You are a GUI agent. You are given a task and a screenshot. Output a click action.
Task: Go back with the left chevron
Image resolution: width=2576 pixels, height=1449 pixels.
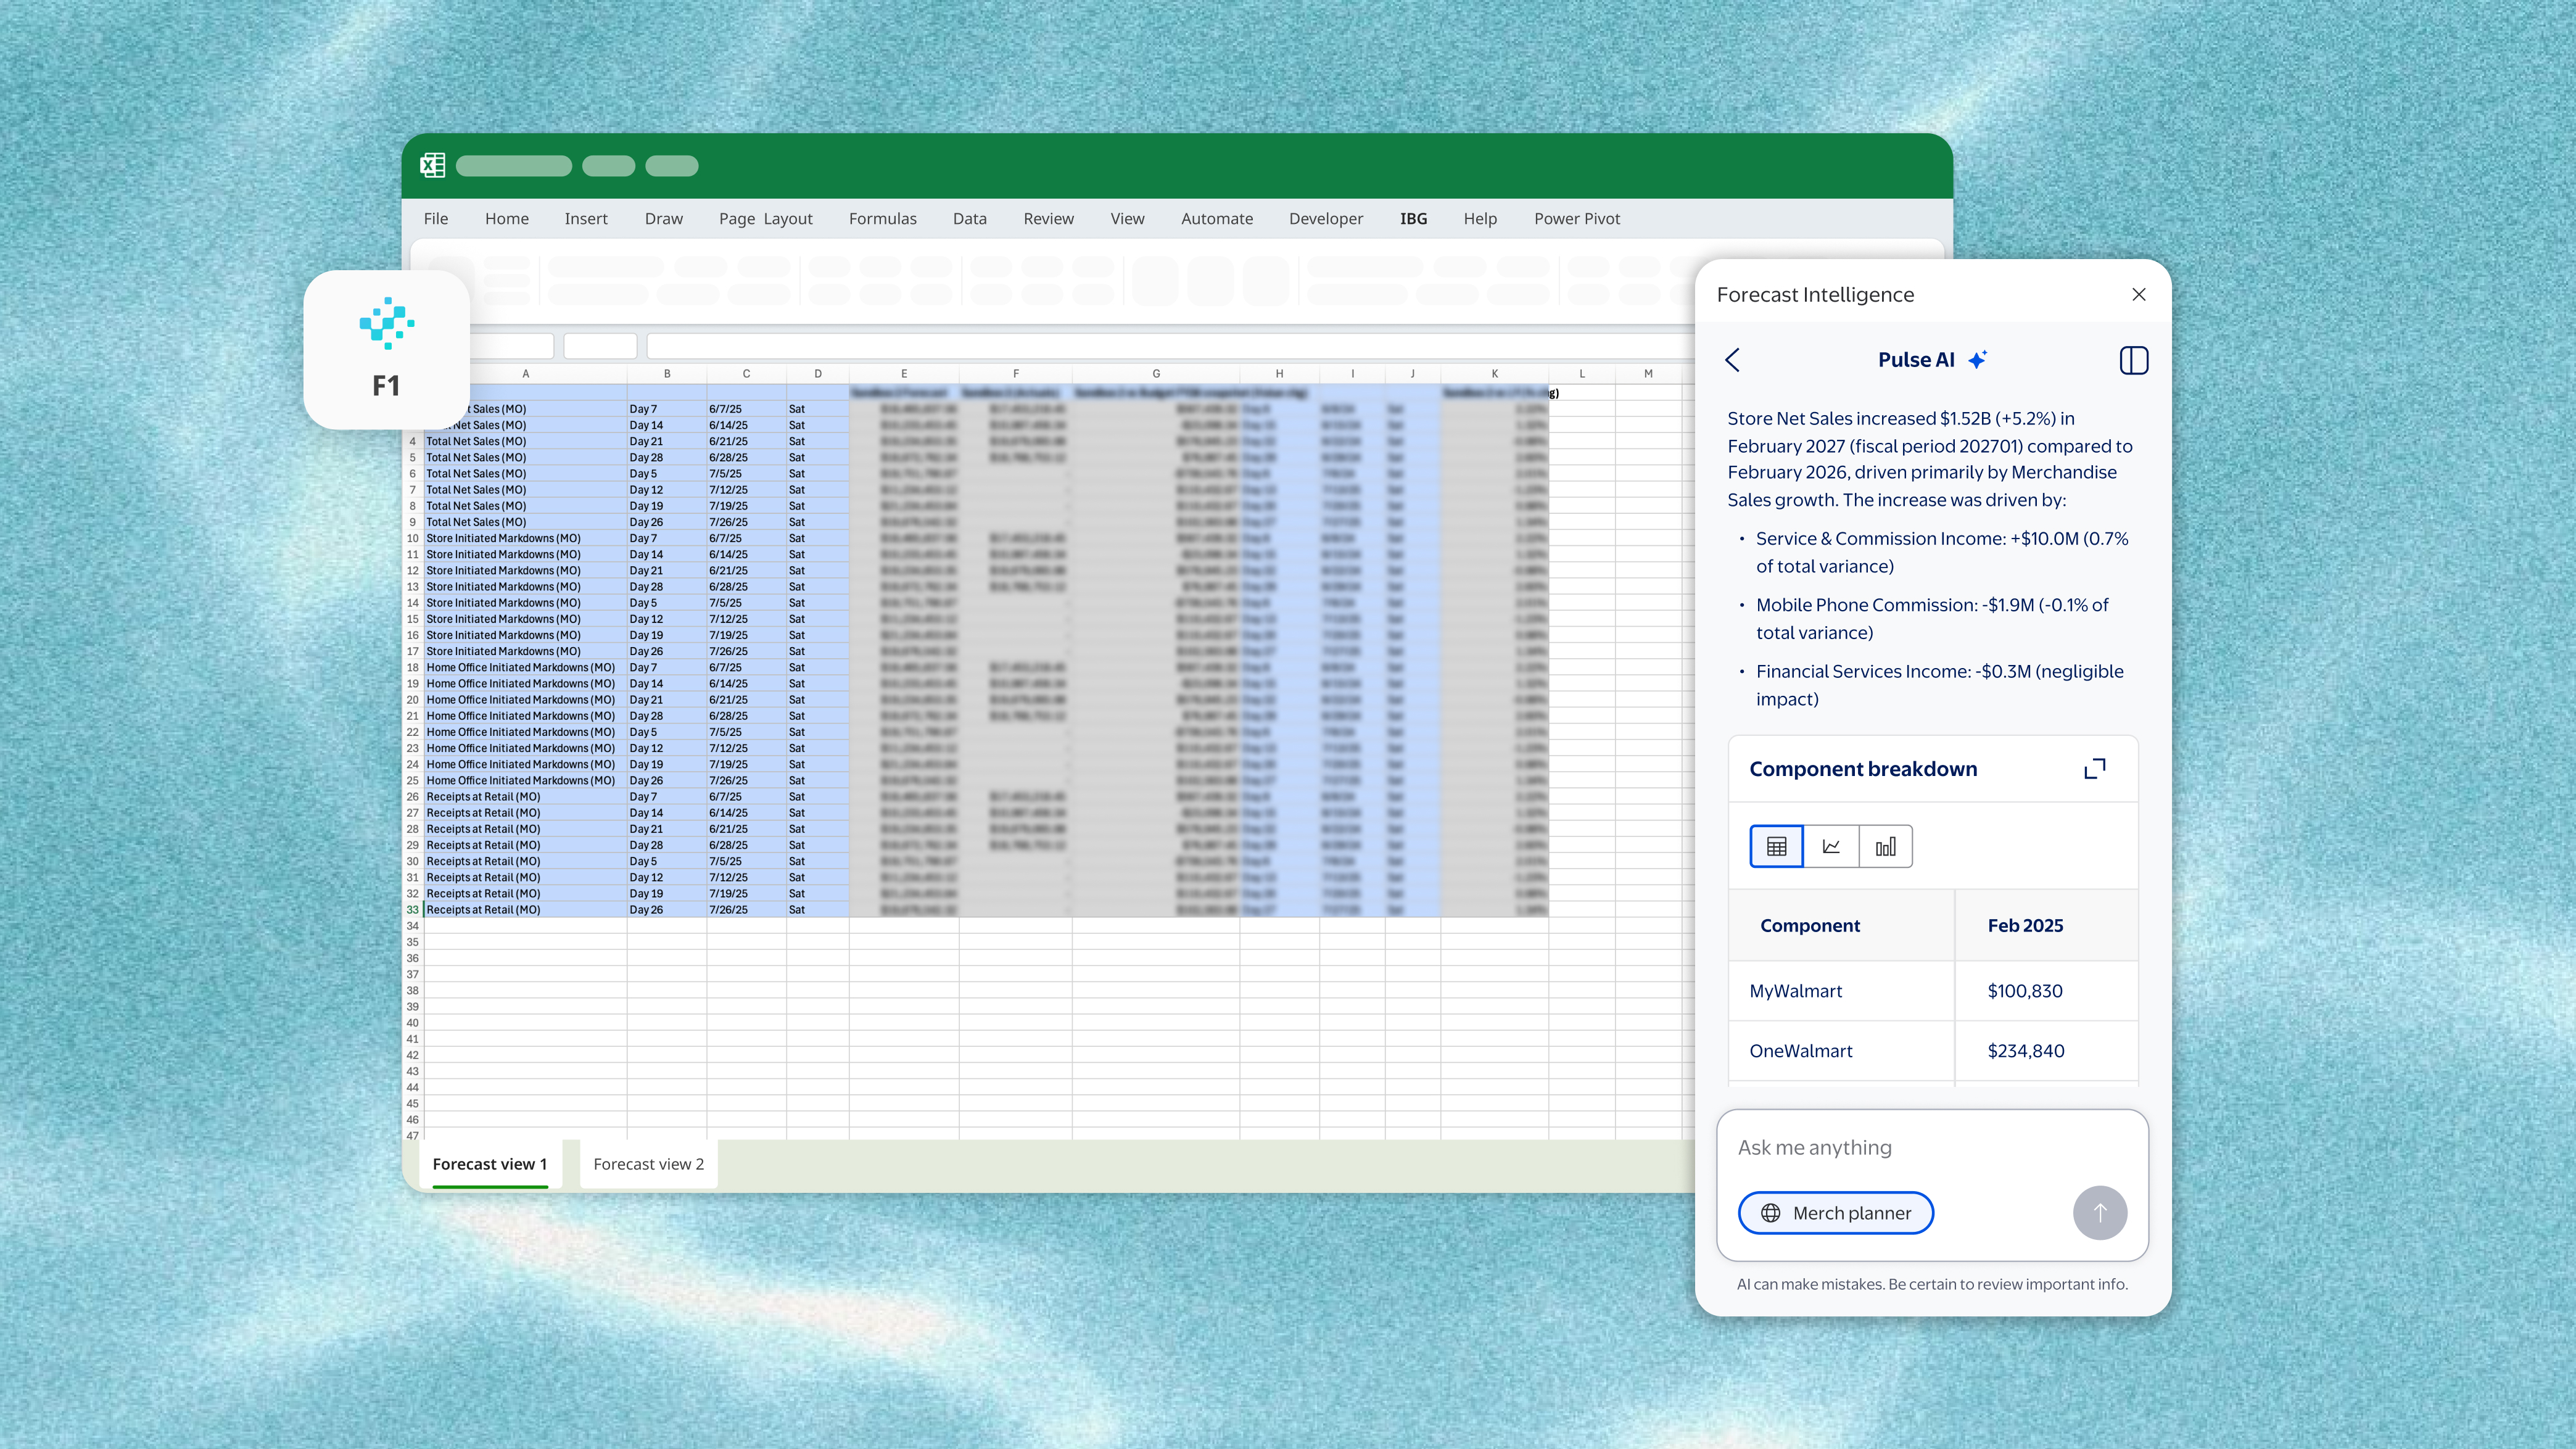click(1733, 360)
